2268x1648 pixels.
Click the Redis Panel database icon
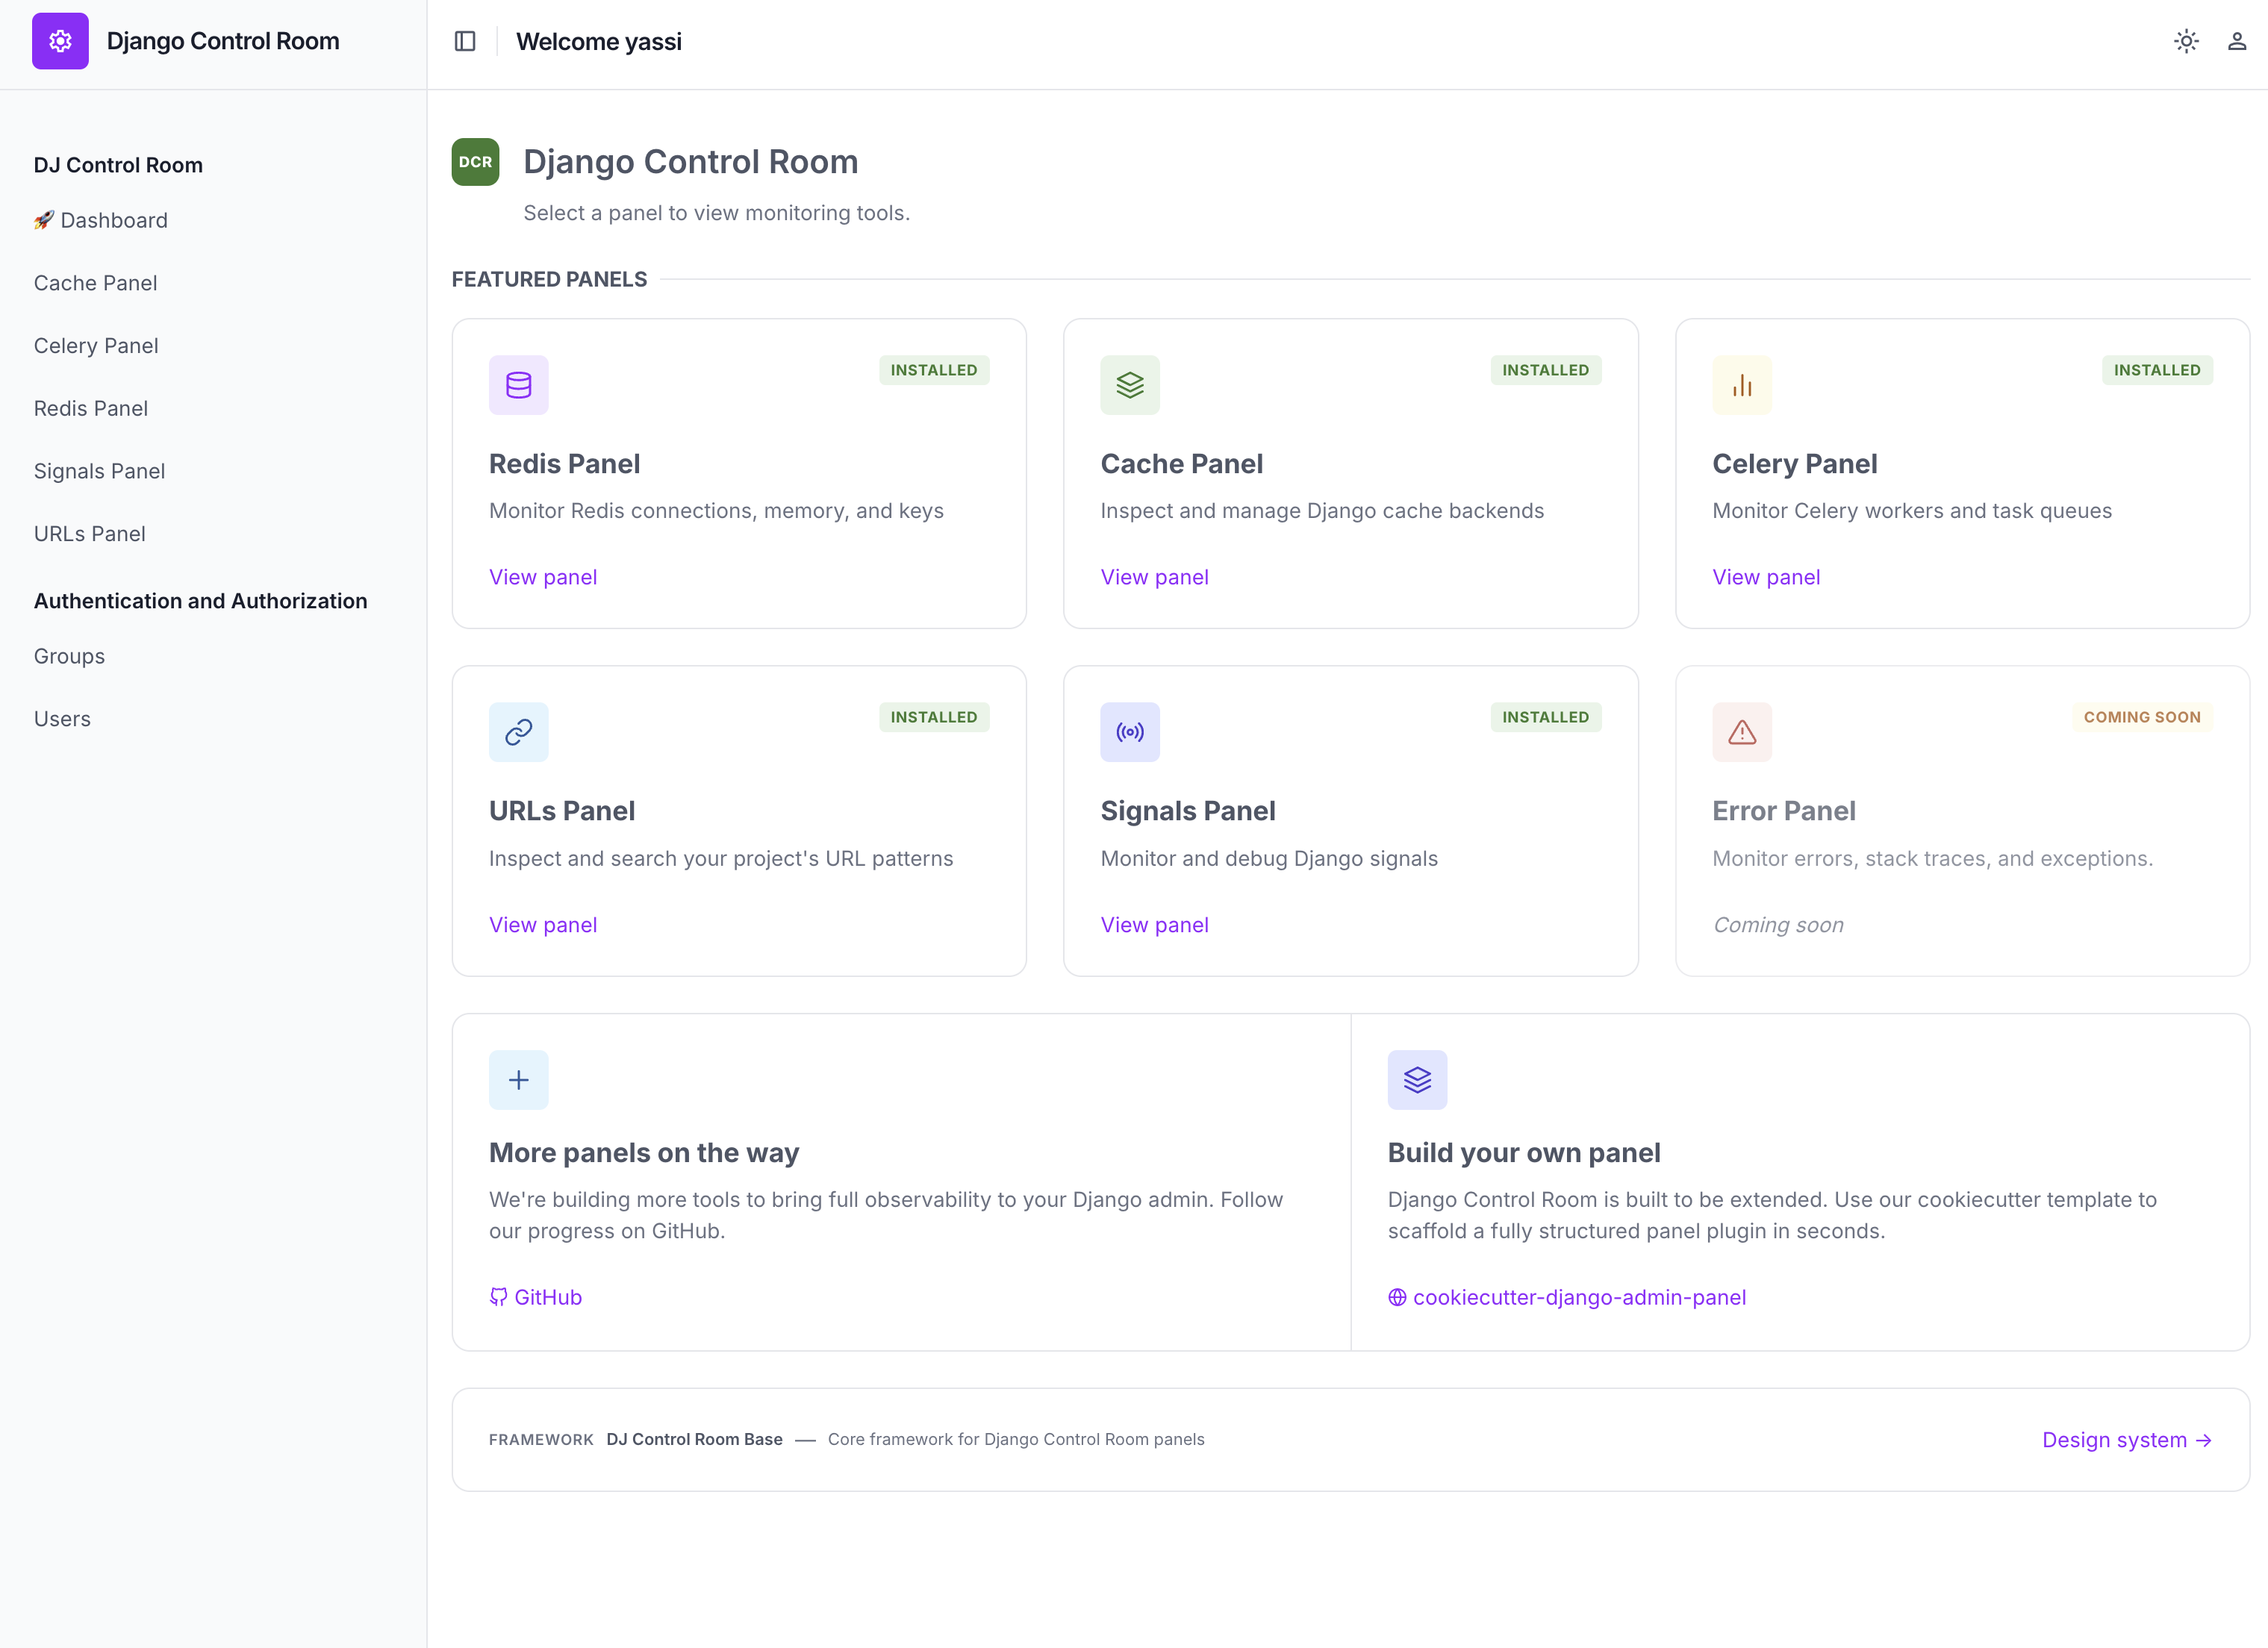(x=518, y=385)
